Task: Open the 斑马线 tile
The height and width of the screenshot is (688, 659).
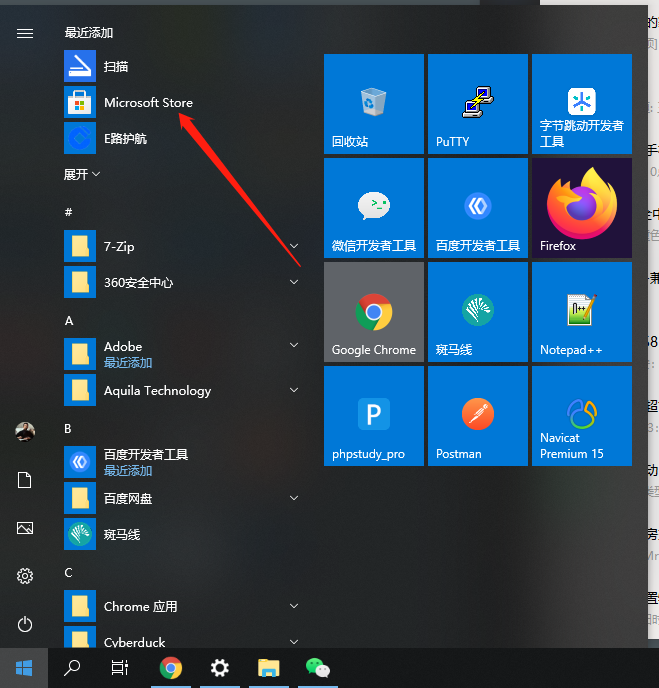Action: coord(478,312)
